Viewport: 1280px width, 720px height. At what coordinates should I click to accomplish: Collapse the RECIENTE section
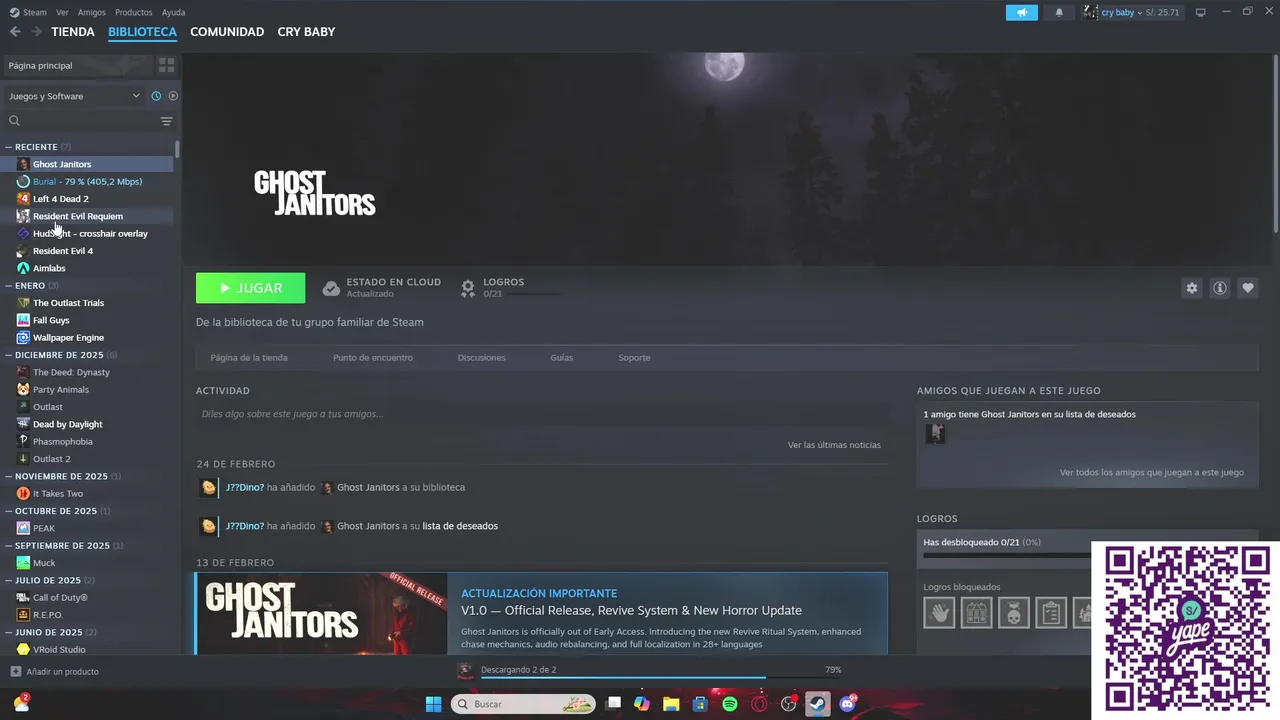tap(9, 147)
